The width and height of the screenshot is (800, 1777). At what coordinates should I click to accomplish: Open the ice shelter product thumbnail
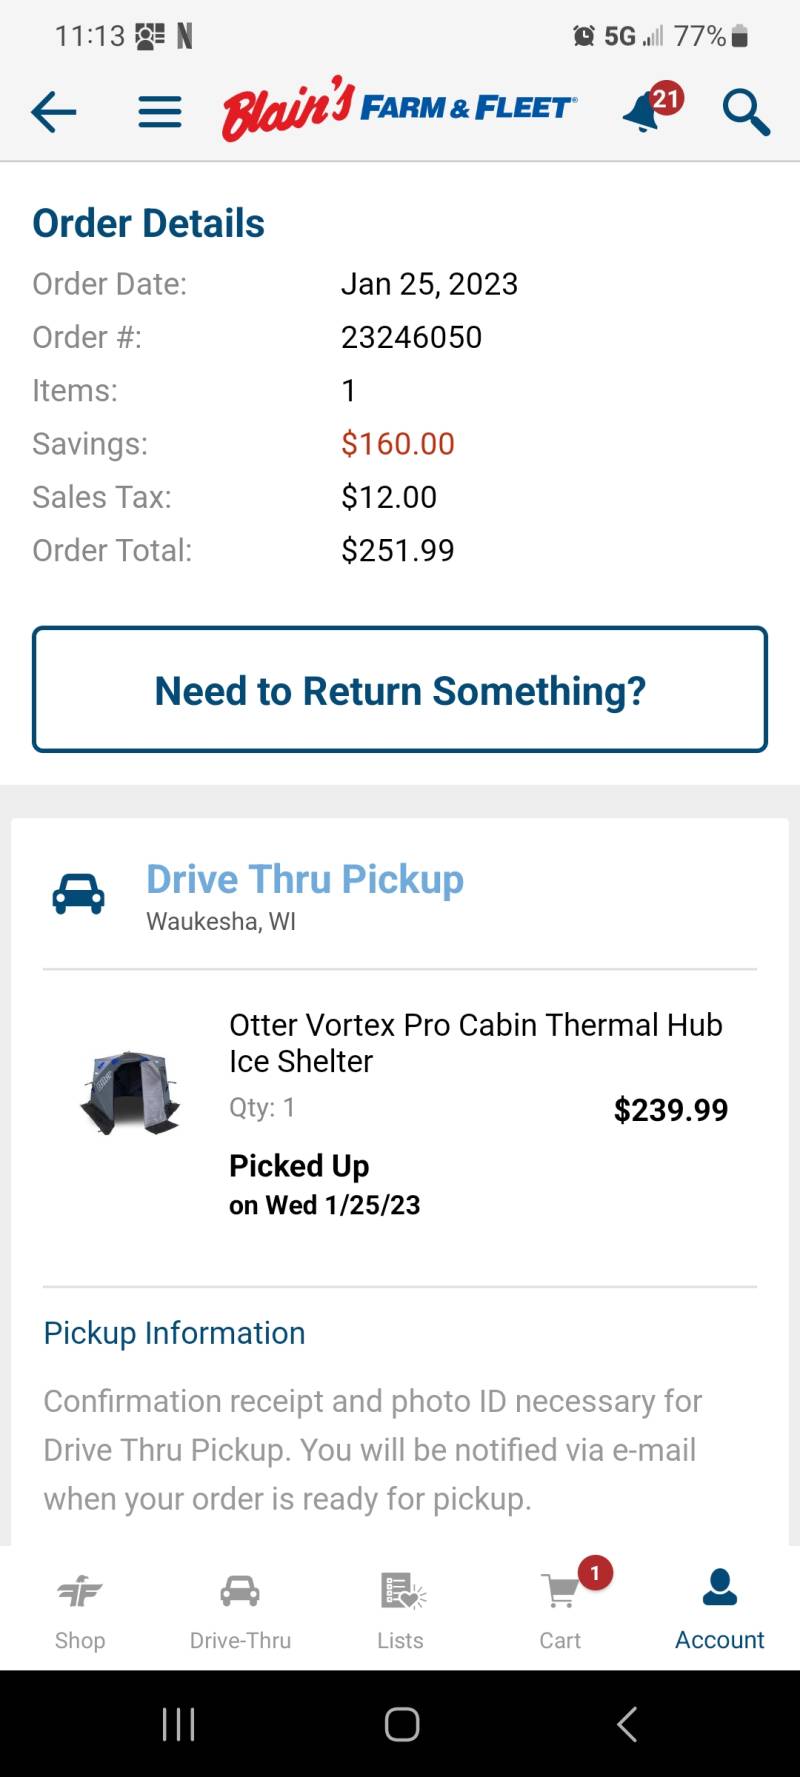[130, 1092]
